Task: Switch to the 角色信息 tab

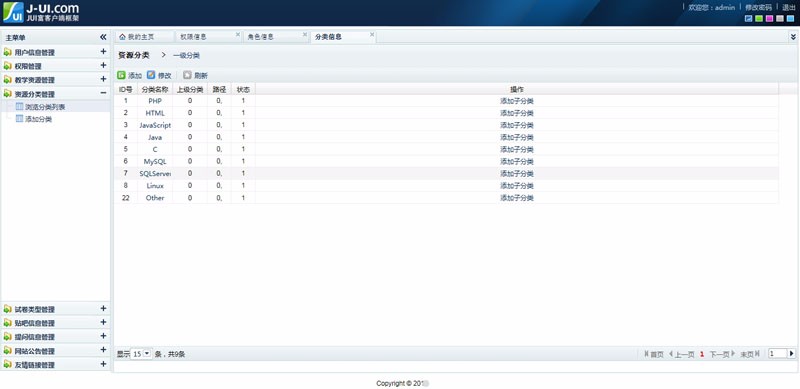Action: coord(276,37)
